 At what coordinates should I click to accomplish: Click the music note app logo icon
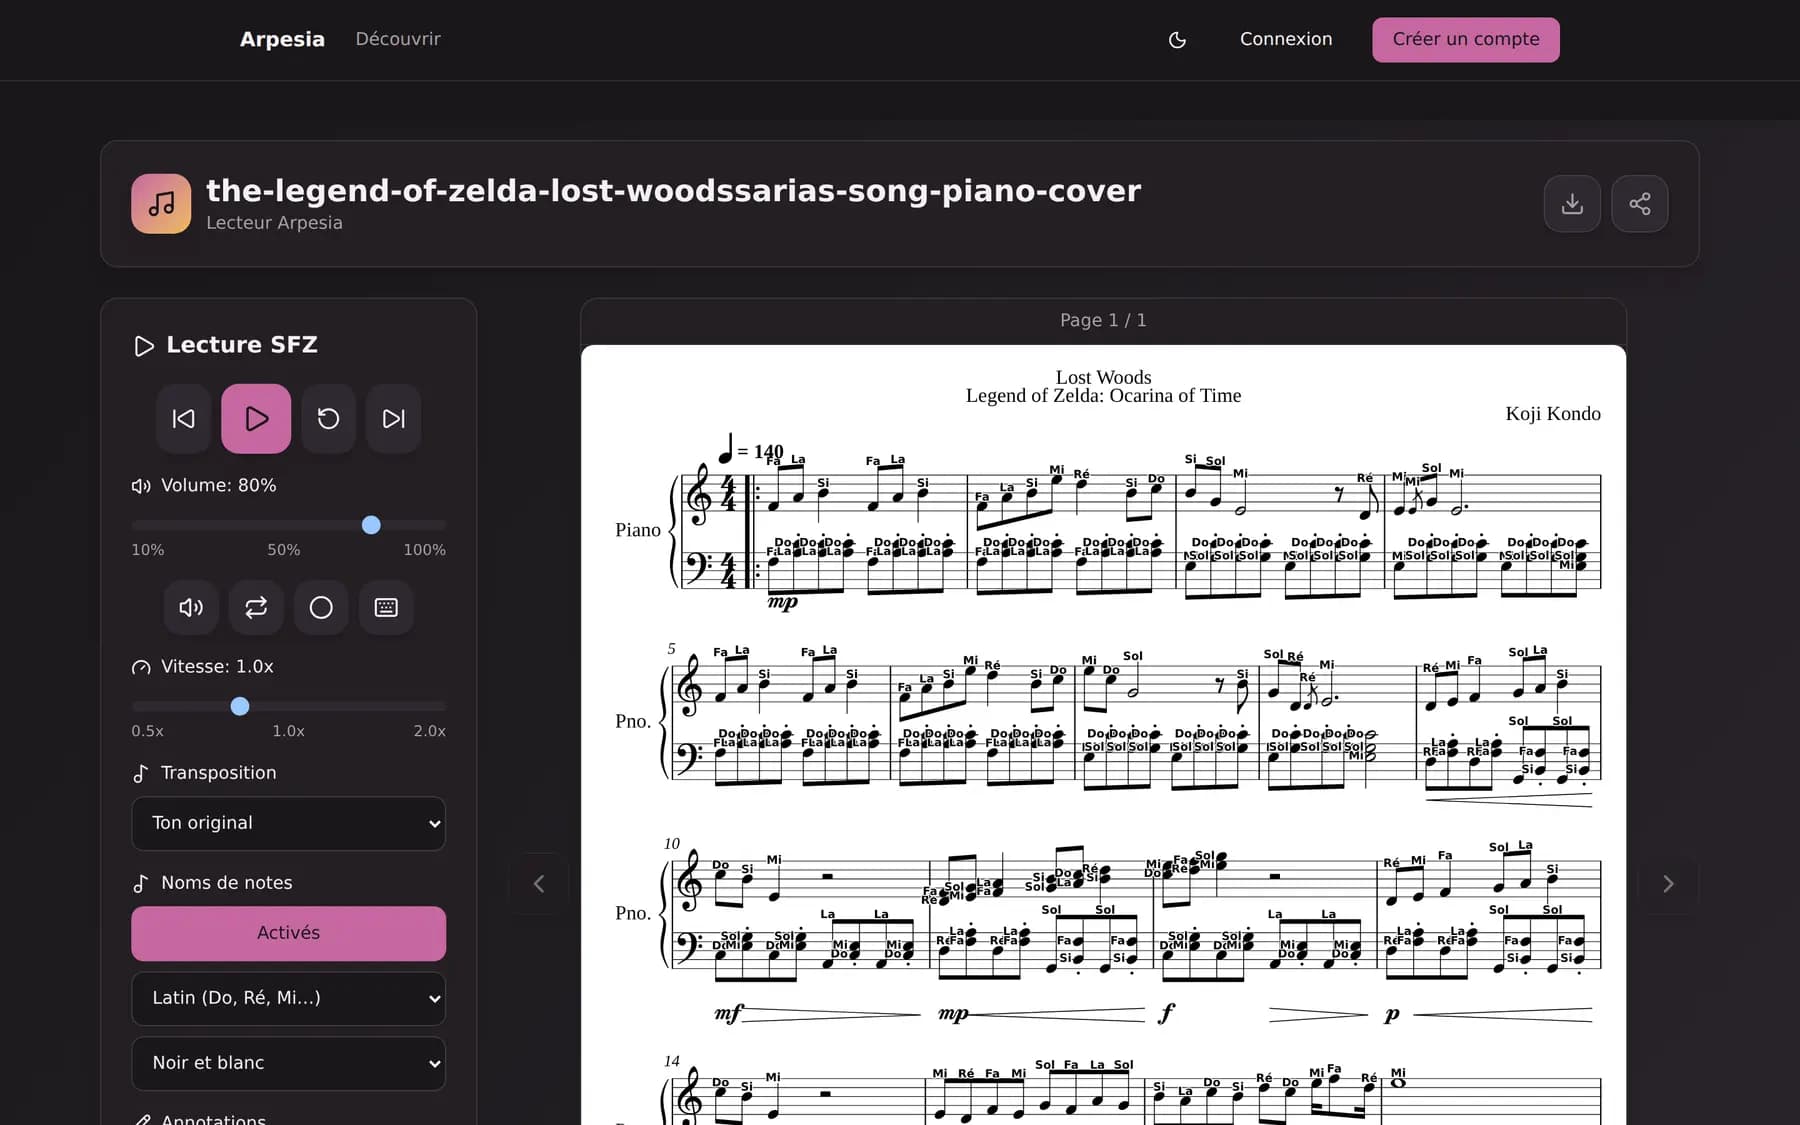pos(161,204)
